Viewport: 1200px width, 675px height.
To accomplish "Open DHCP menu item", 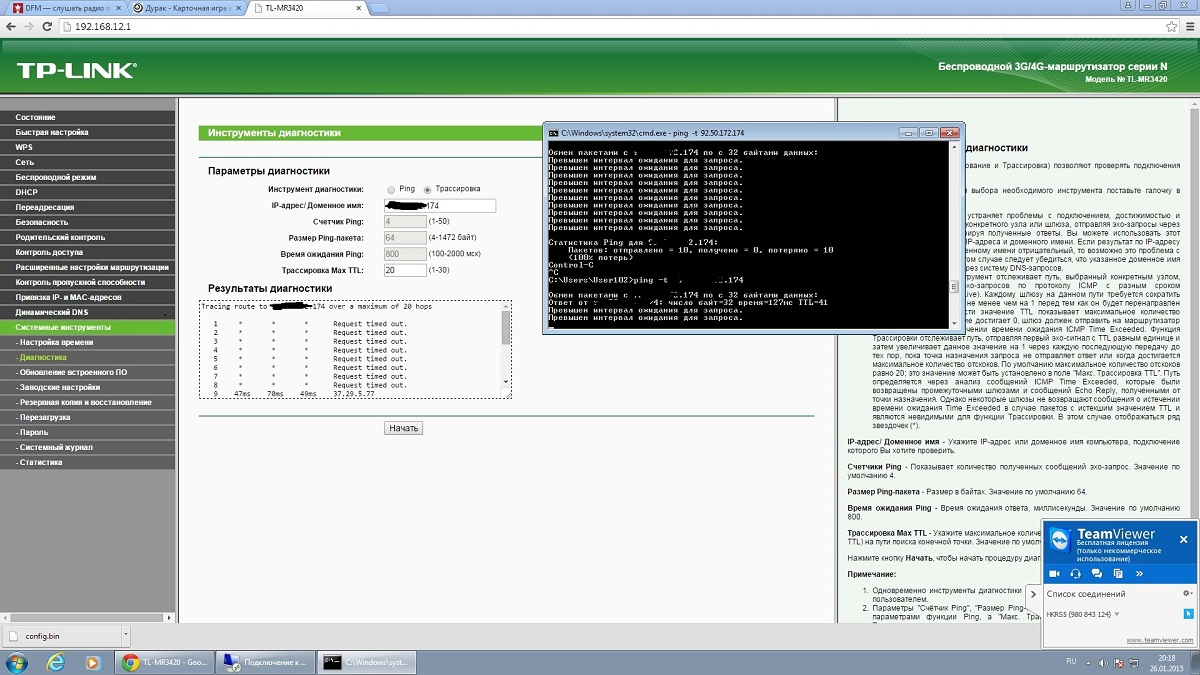I will tap(88, 192).
